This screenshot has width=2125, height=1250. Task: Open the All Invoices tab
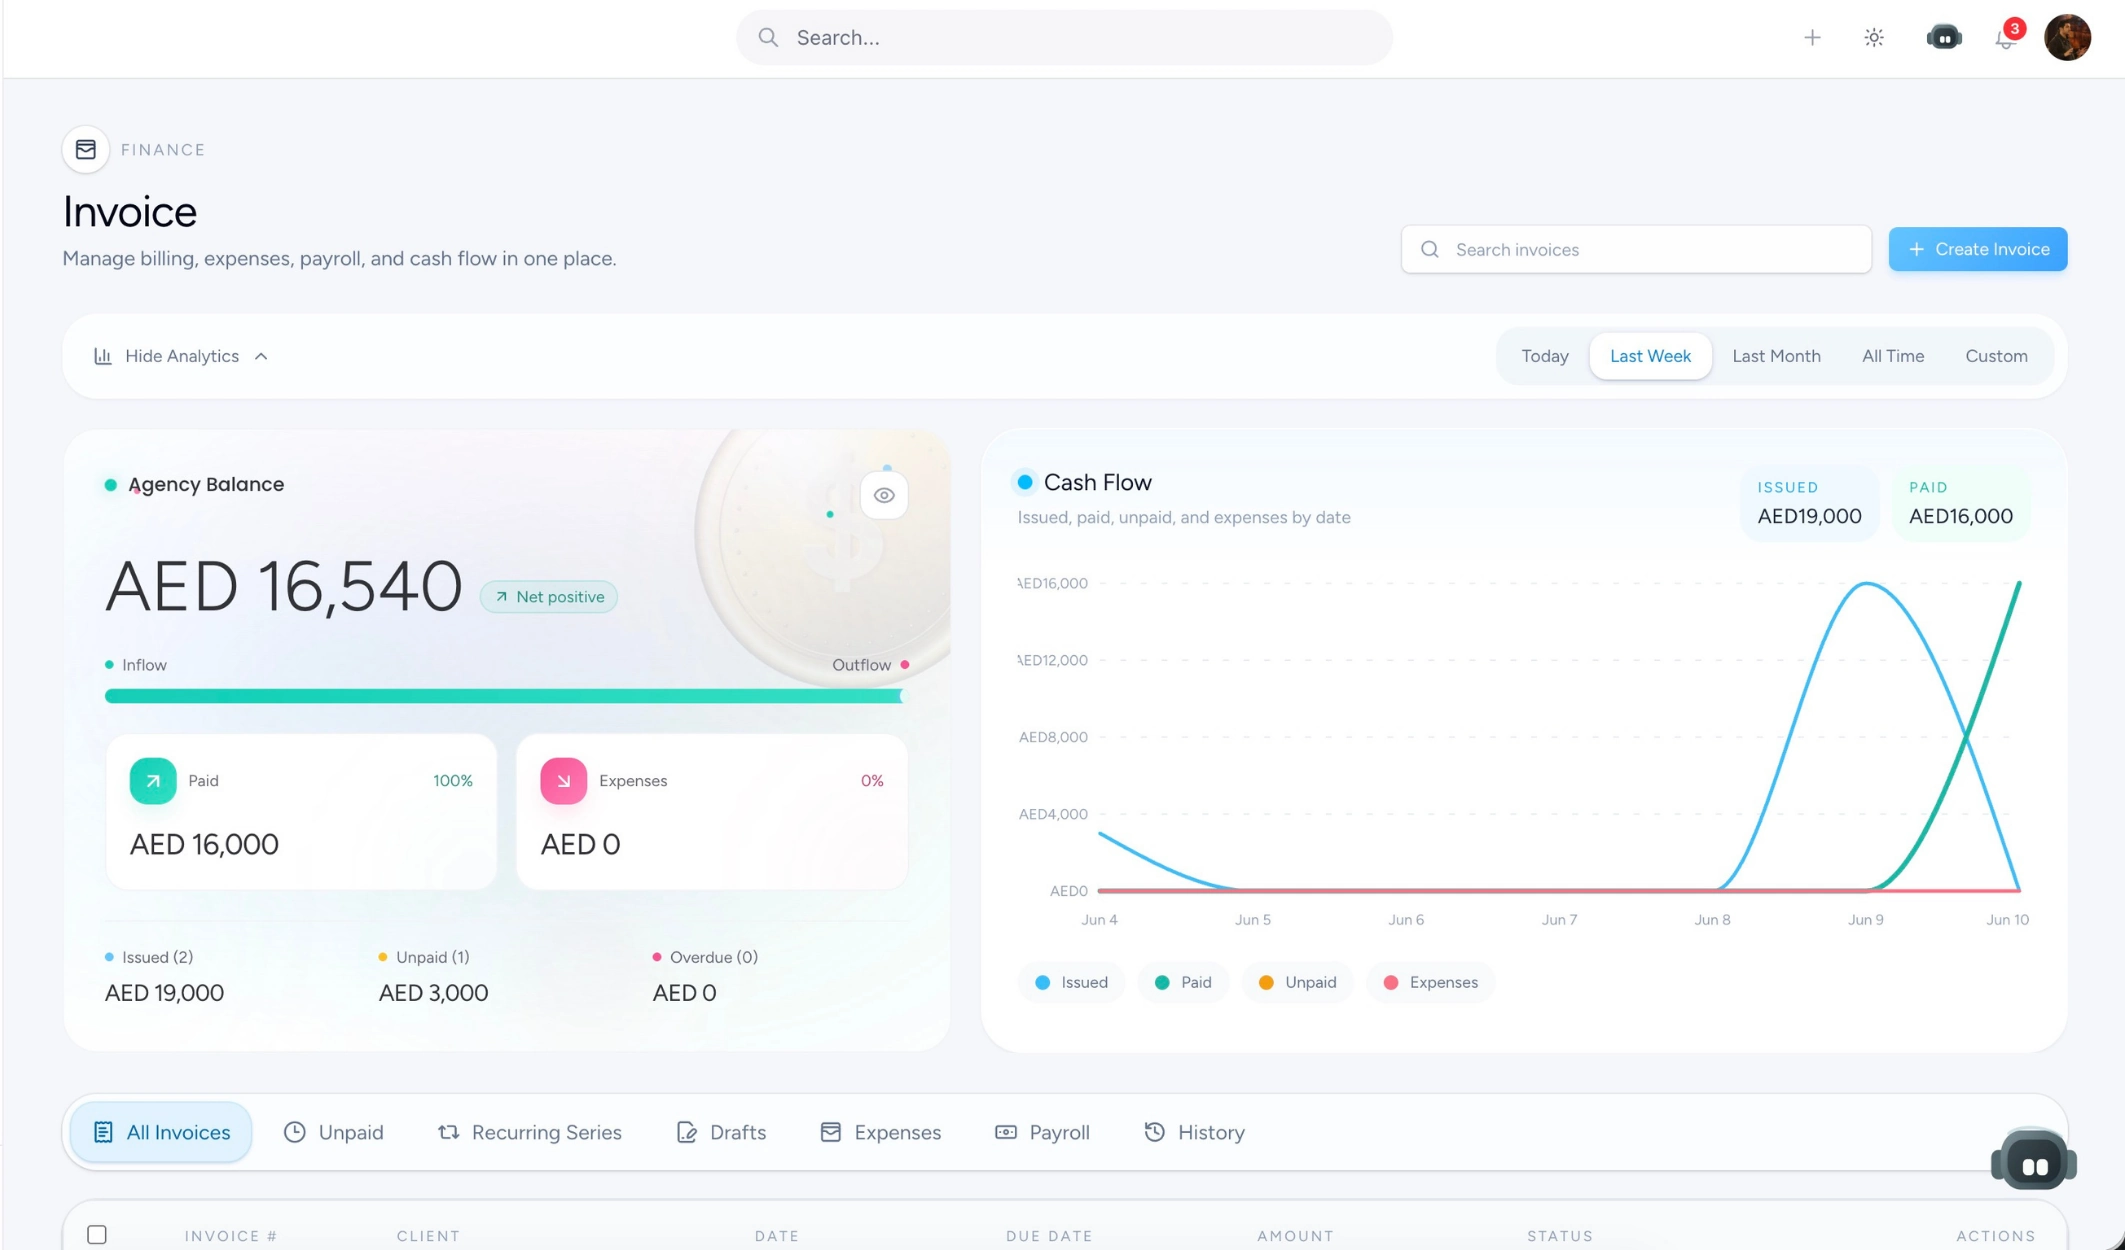[x=161, y=1132]
